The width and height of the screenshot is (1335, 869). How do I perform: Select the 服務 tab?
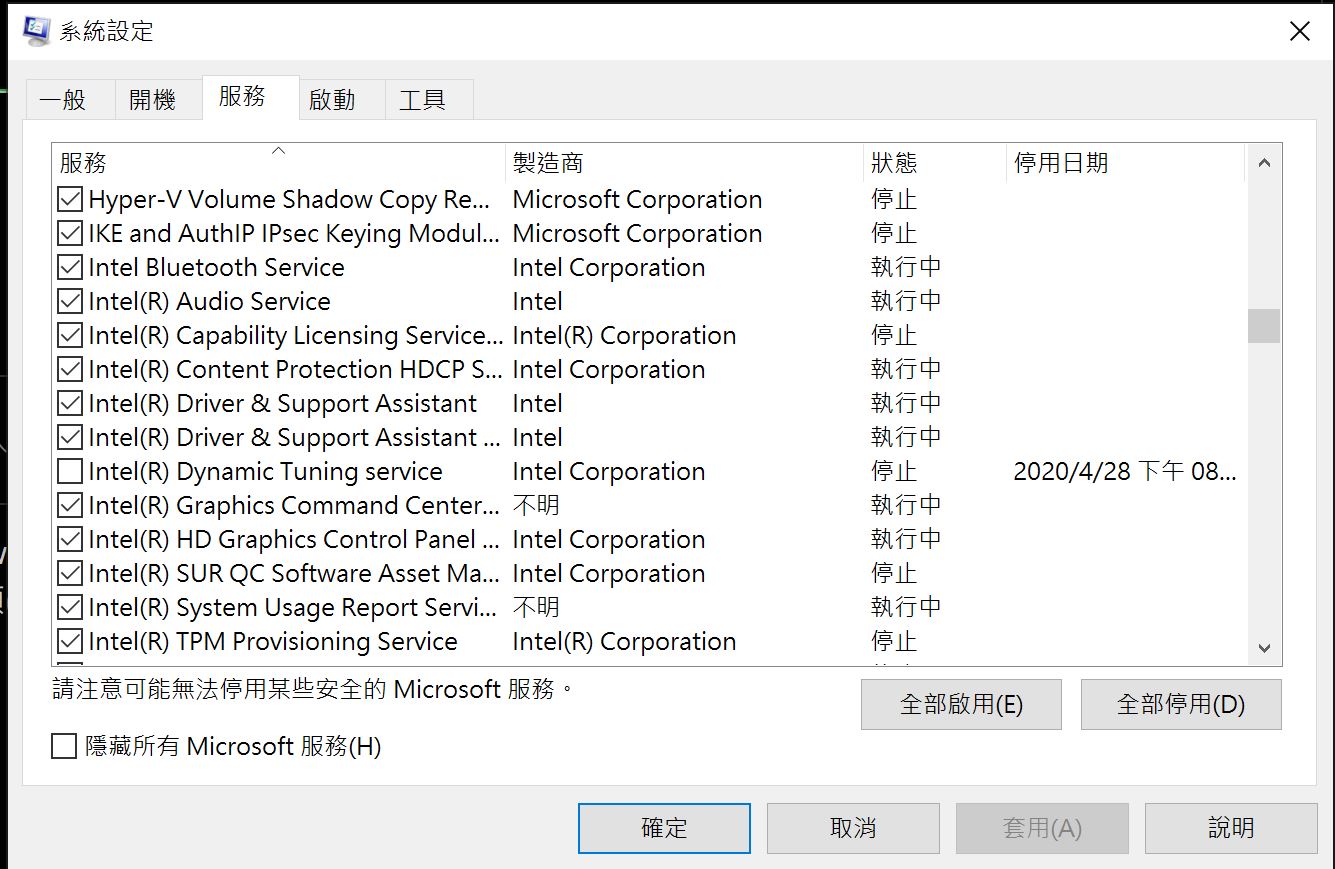(x=250, y=97)
